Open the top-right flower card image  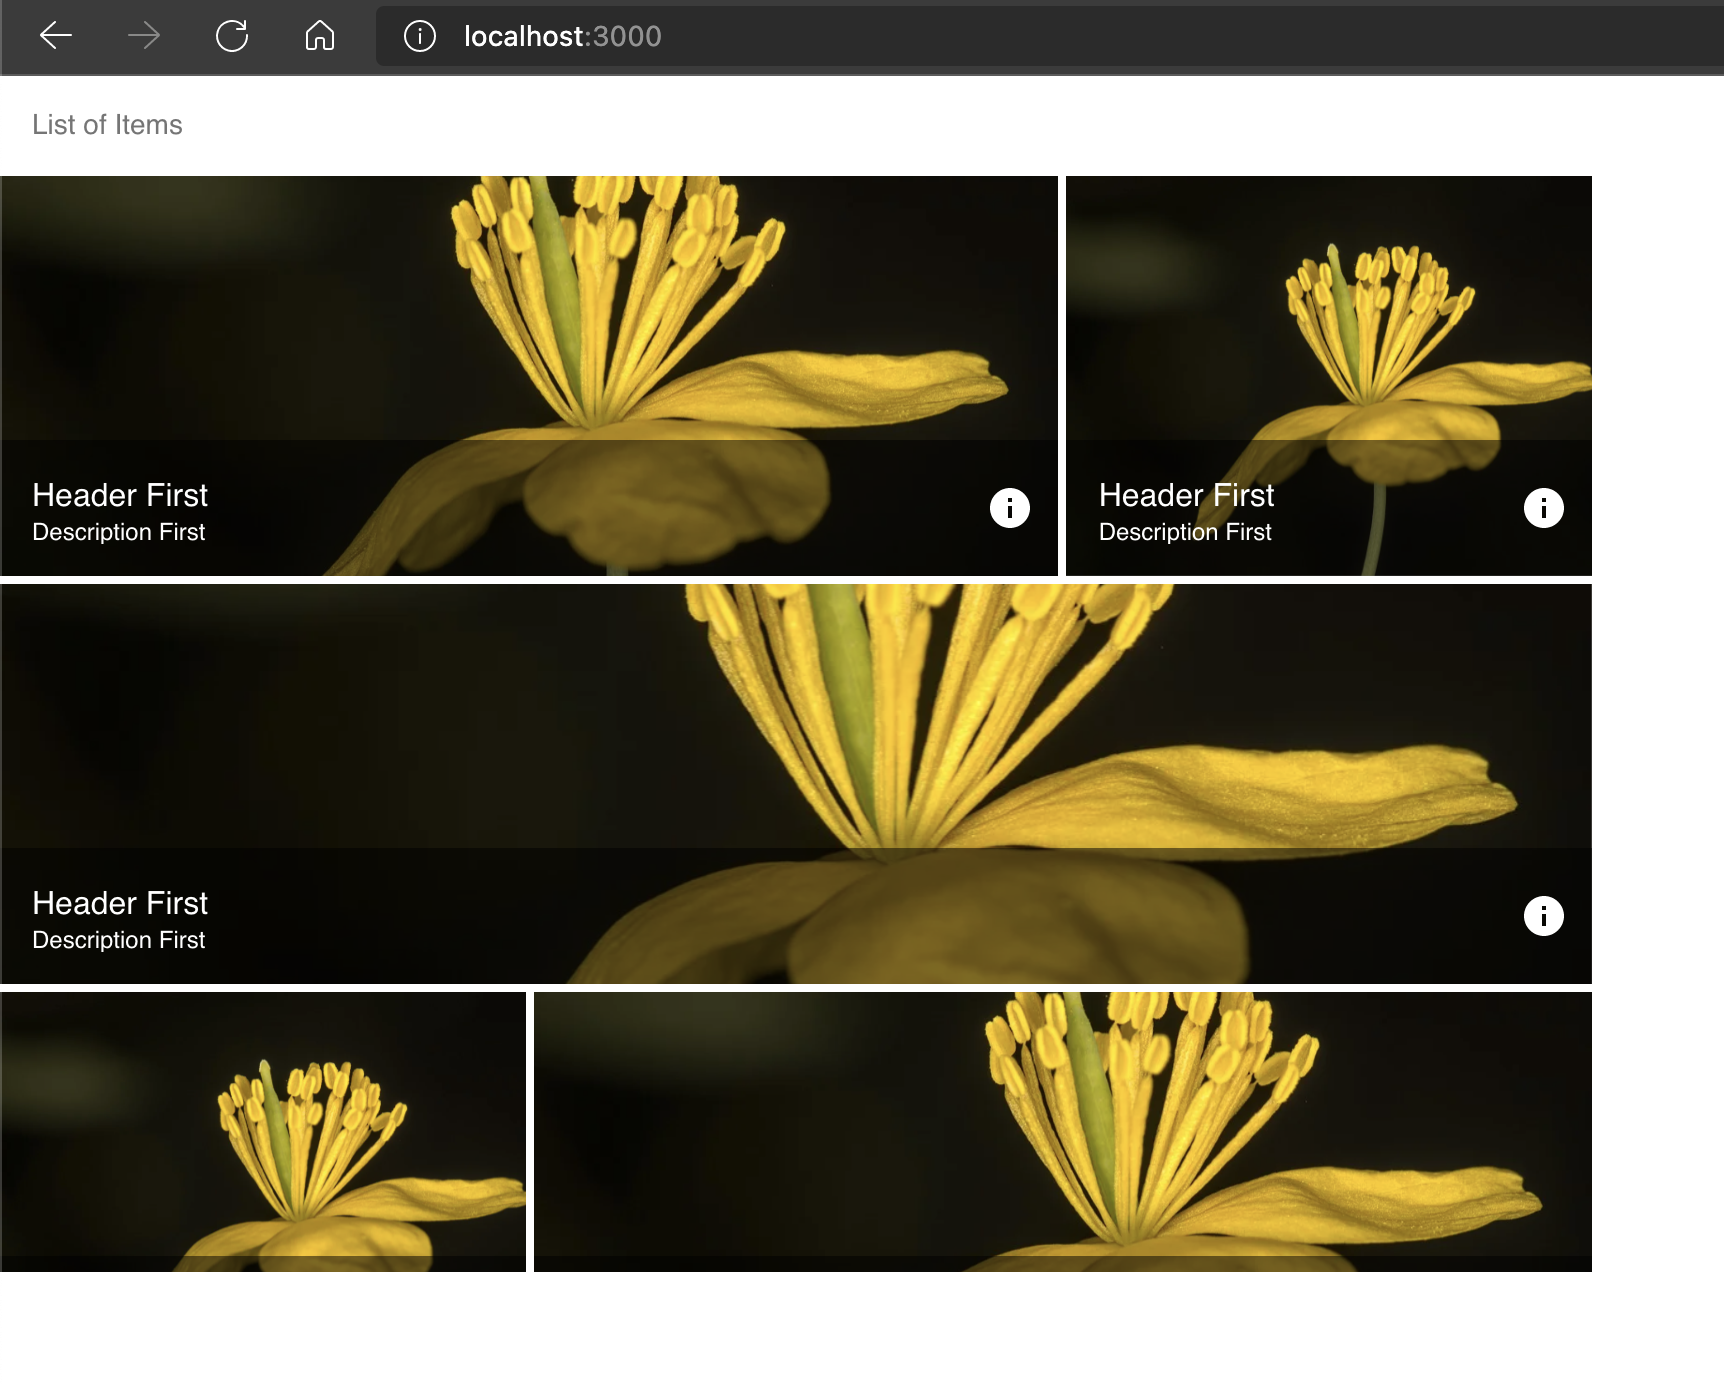(1328, 300)
